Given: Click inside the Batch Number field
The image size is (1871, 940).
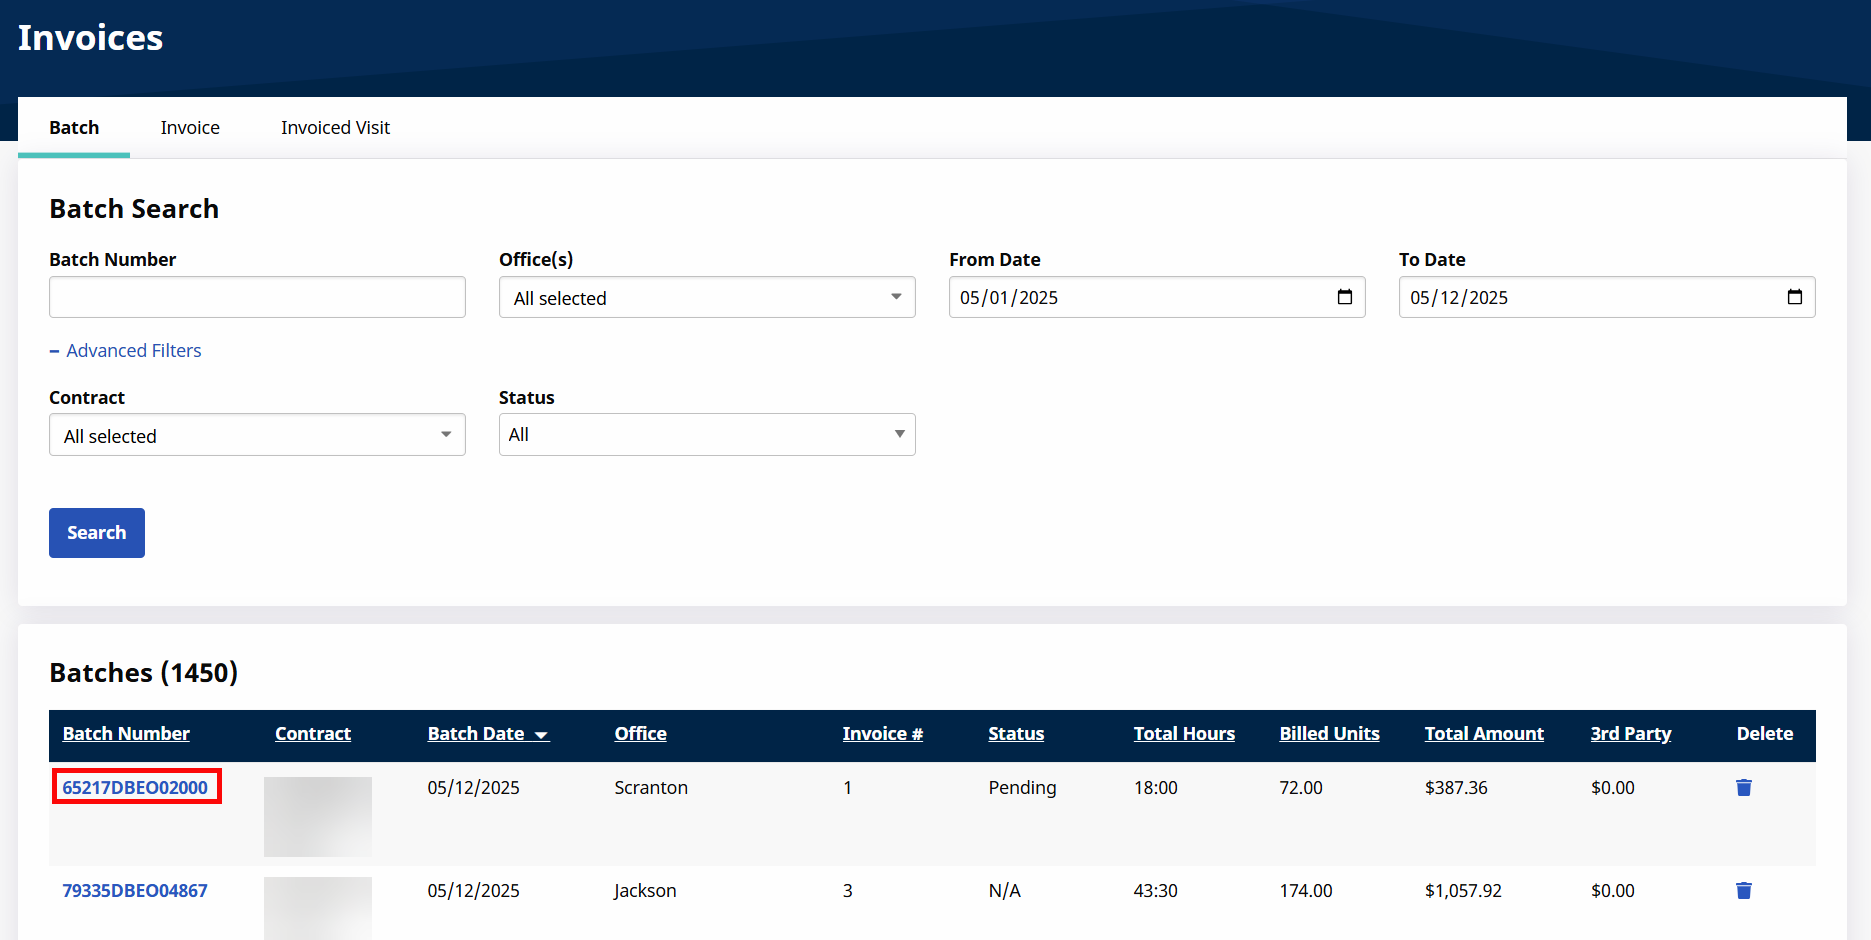Looking at the screenshot, I should click(257, 297).
